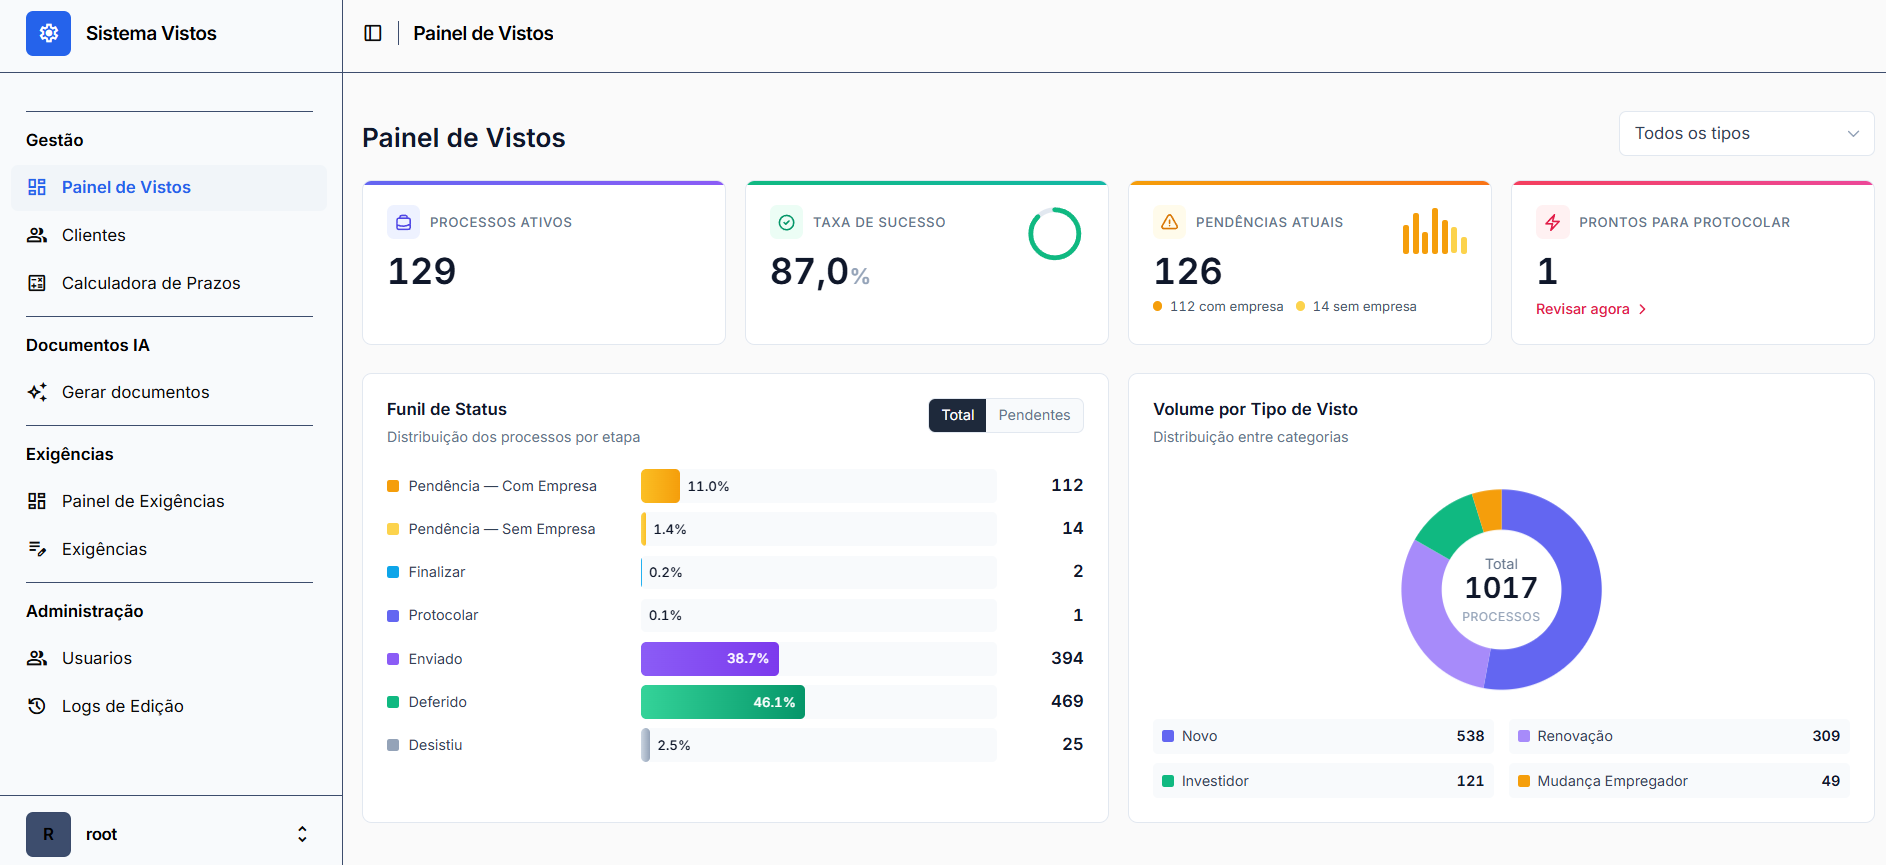Click the Investidor legend color swatch
Image resolution: width=1886 pixels, height=865 pixels.
click(1167, 781)
